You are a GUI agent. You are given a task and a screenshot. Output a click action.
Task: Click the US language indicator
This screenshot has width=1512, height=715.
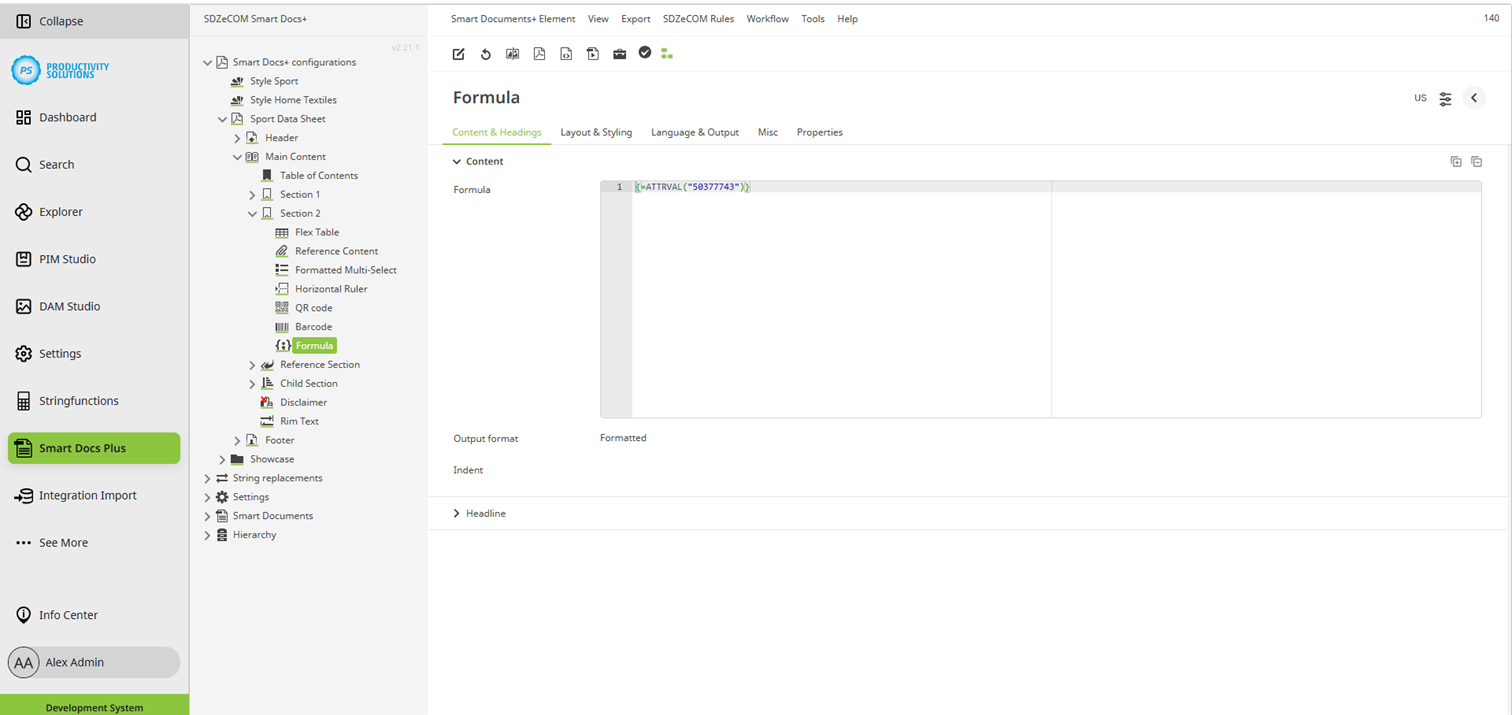coord(1420,98)
